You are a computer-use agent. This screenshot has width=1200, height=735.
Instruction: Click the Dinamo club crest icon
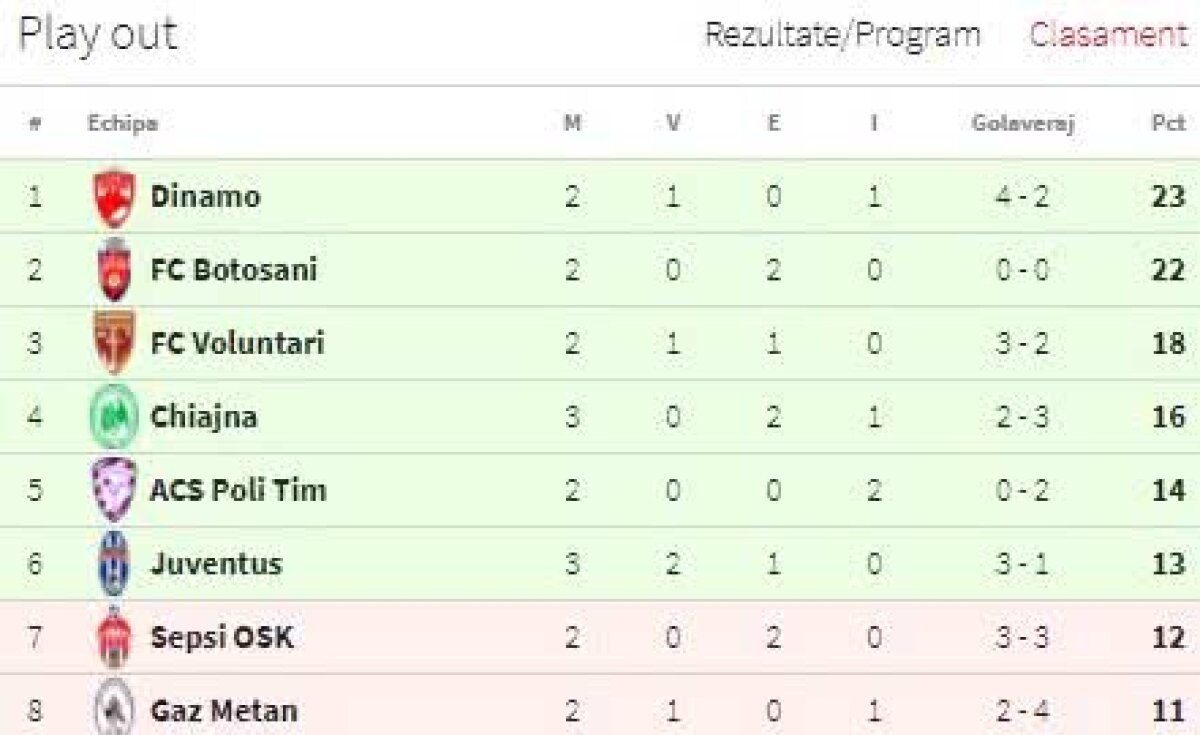[x=114, y=197]
